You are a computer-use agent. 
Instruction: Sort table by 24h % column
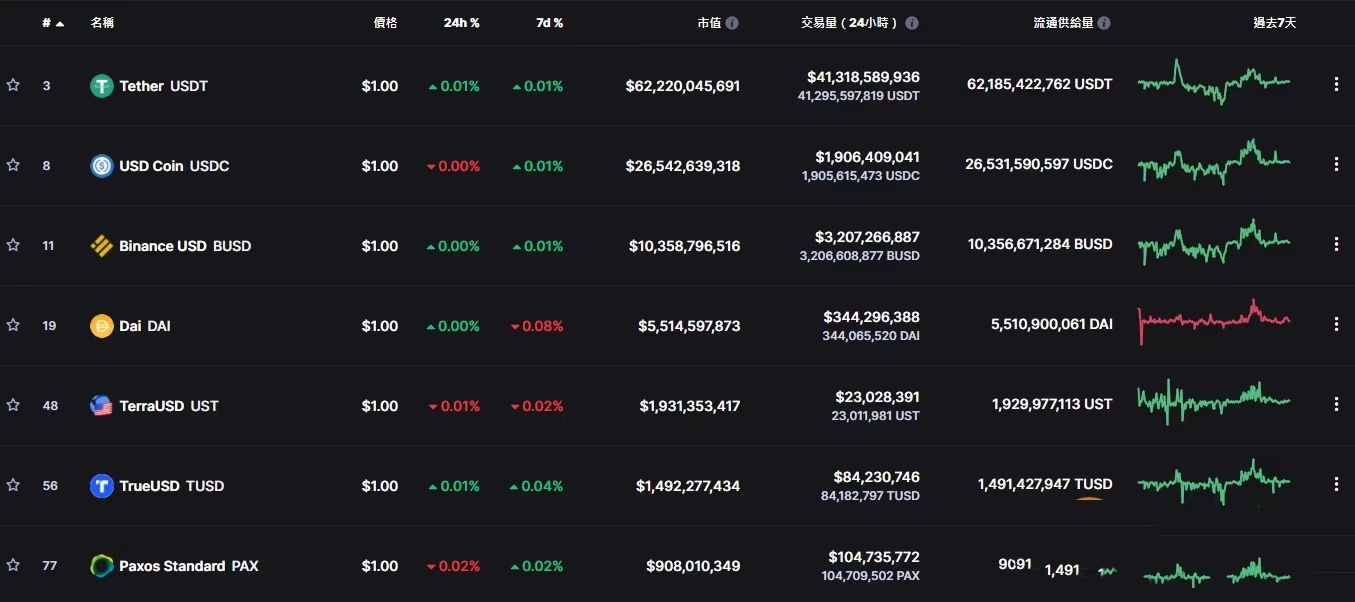click(x=461, y=23)
